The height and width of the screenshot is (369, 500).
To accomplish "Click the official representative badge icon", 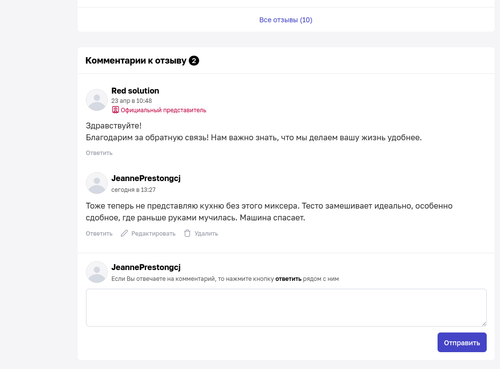I will (115, 110).
